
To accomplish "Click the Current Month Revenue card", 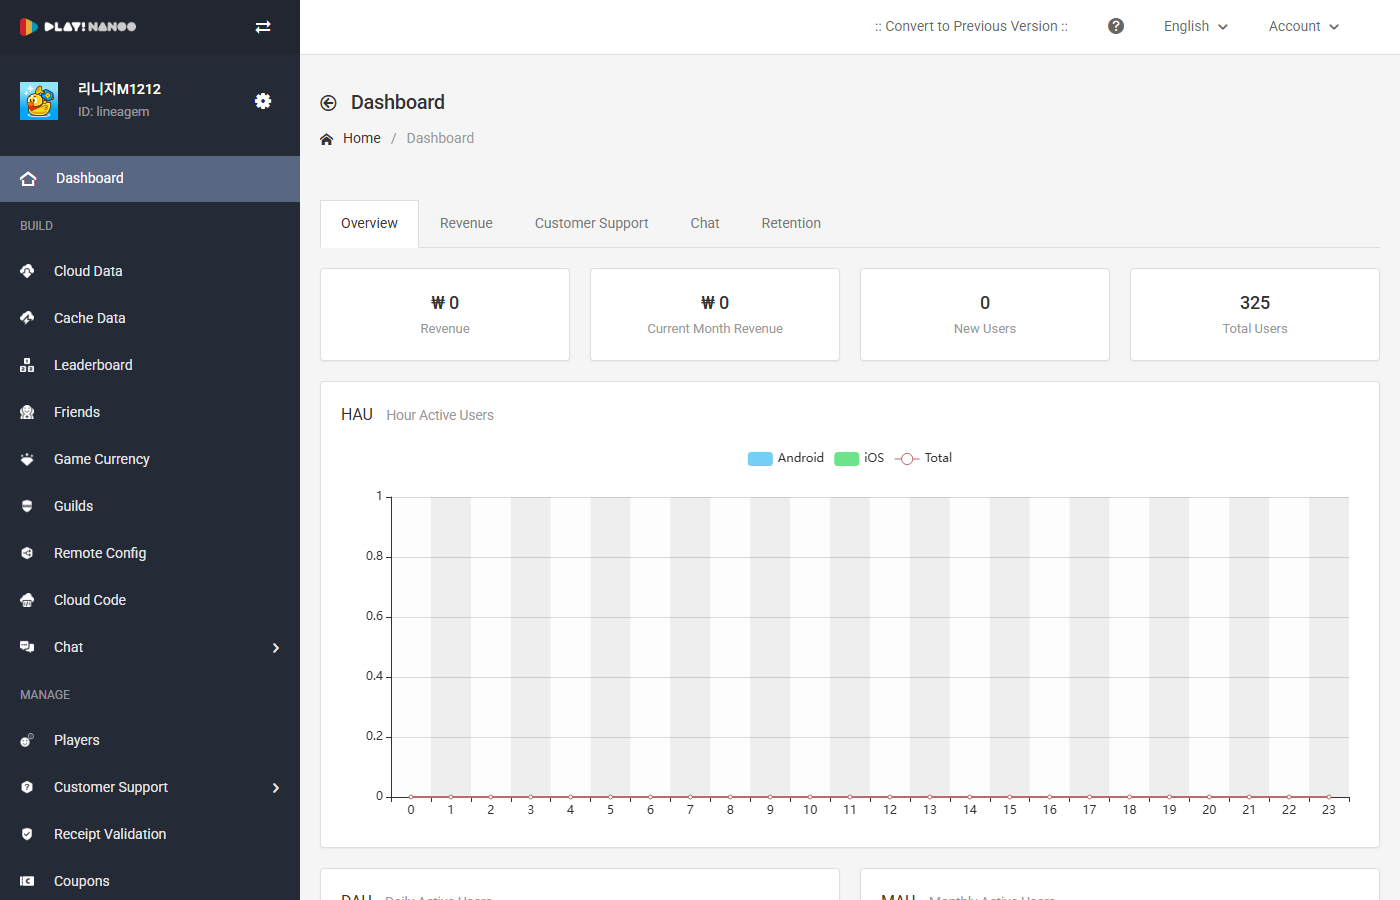I will (715, 314).
